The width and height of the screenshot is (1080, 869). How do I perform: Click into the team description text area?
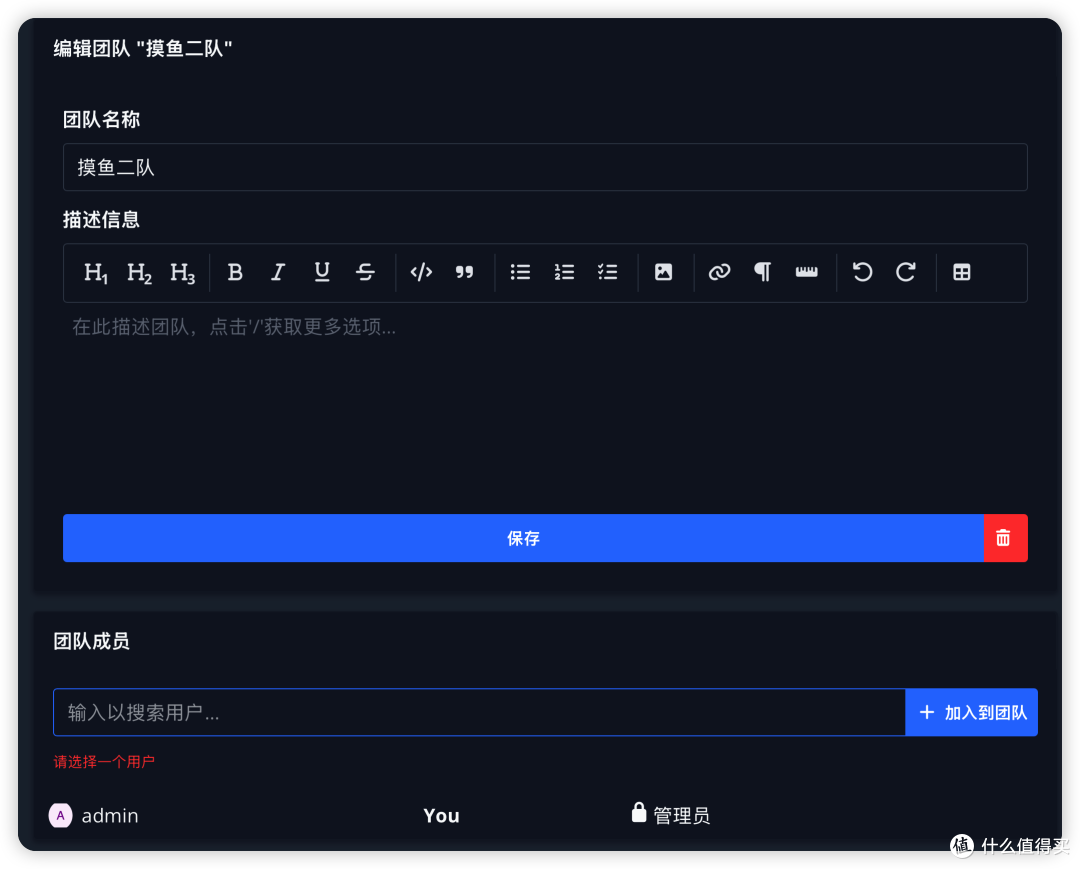coord(545,406)
